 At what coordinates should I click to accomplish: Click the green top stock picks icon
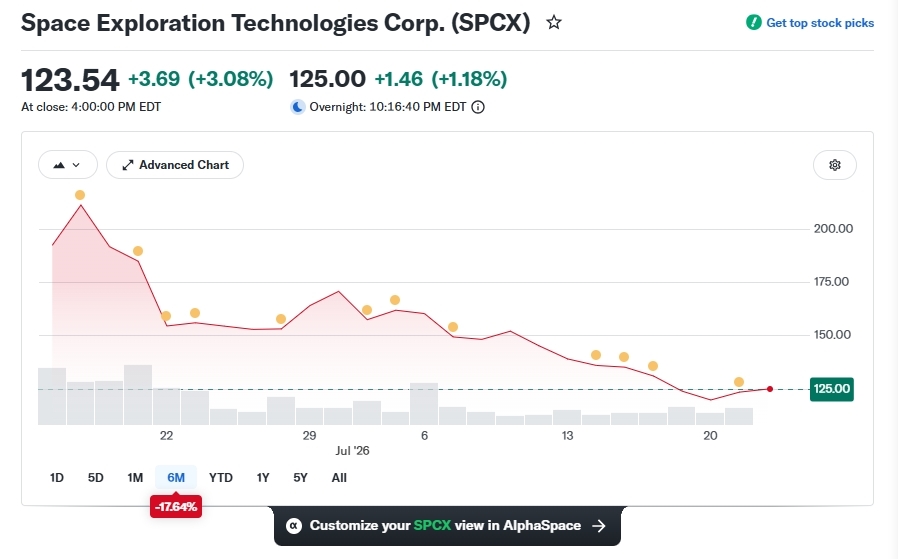coord(753,23)
